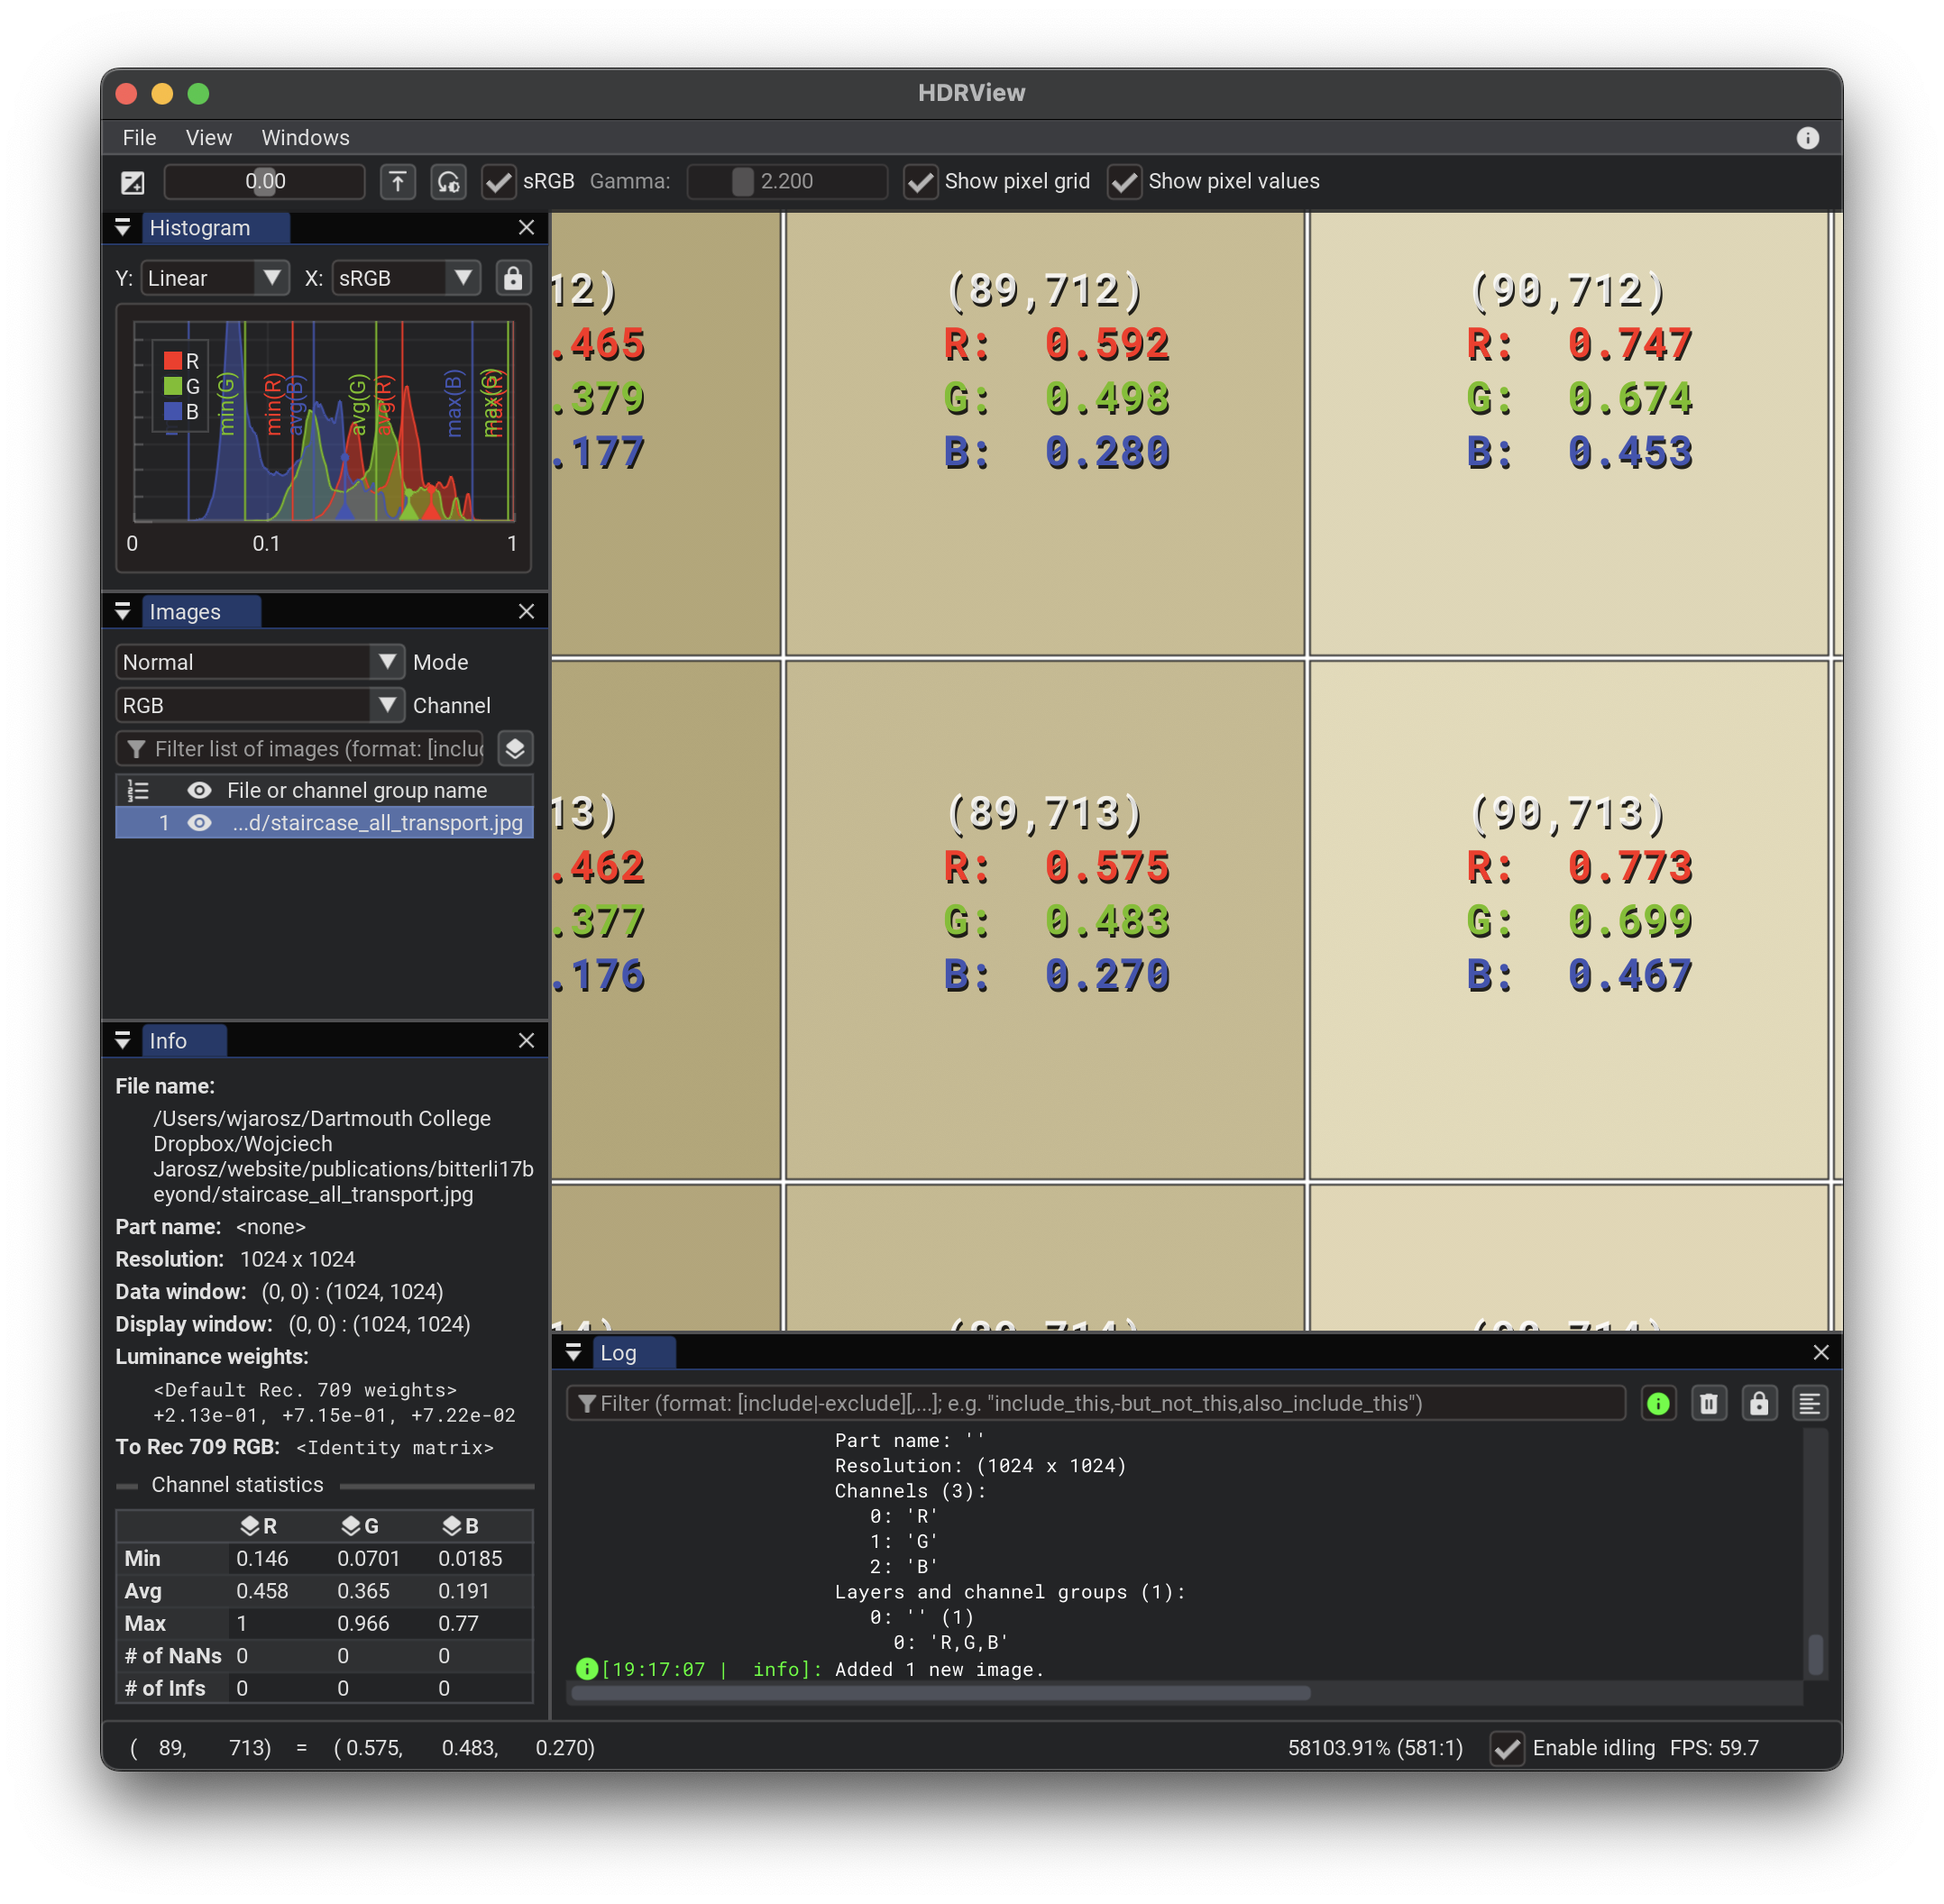This screenshot has height=1904, width=1944.
Task: Open the Y axis Linear dropdown
Action: [216, 278]
